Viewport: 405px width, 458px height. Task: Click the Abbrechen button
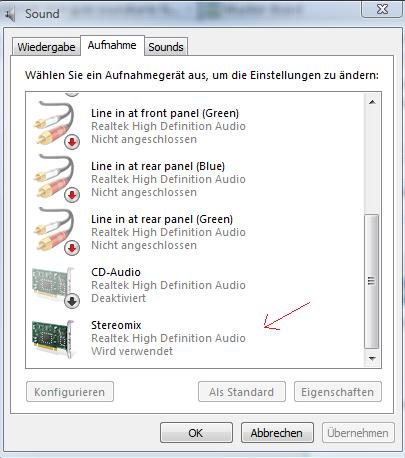277,433
